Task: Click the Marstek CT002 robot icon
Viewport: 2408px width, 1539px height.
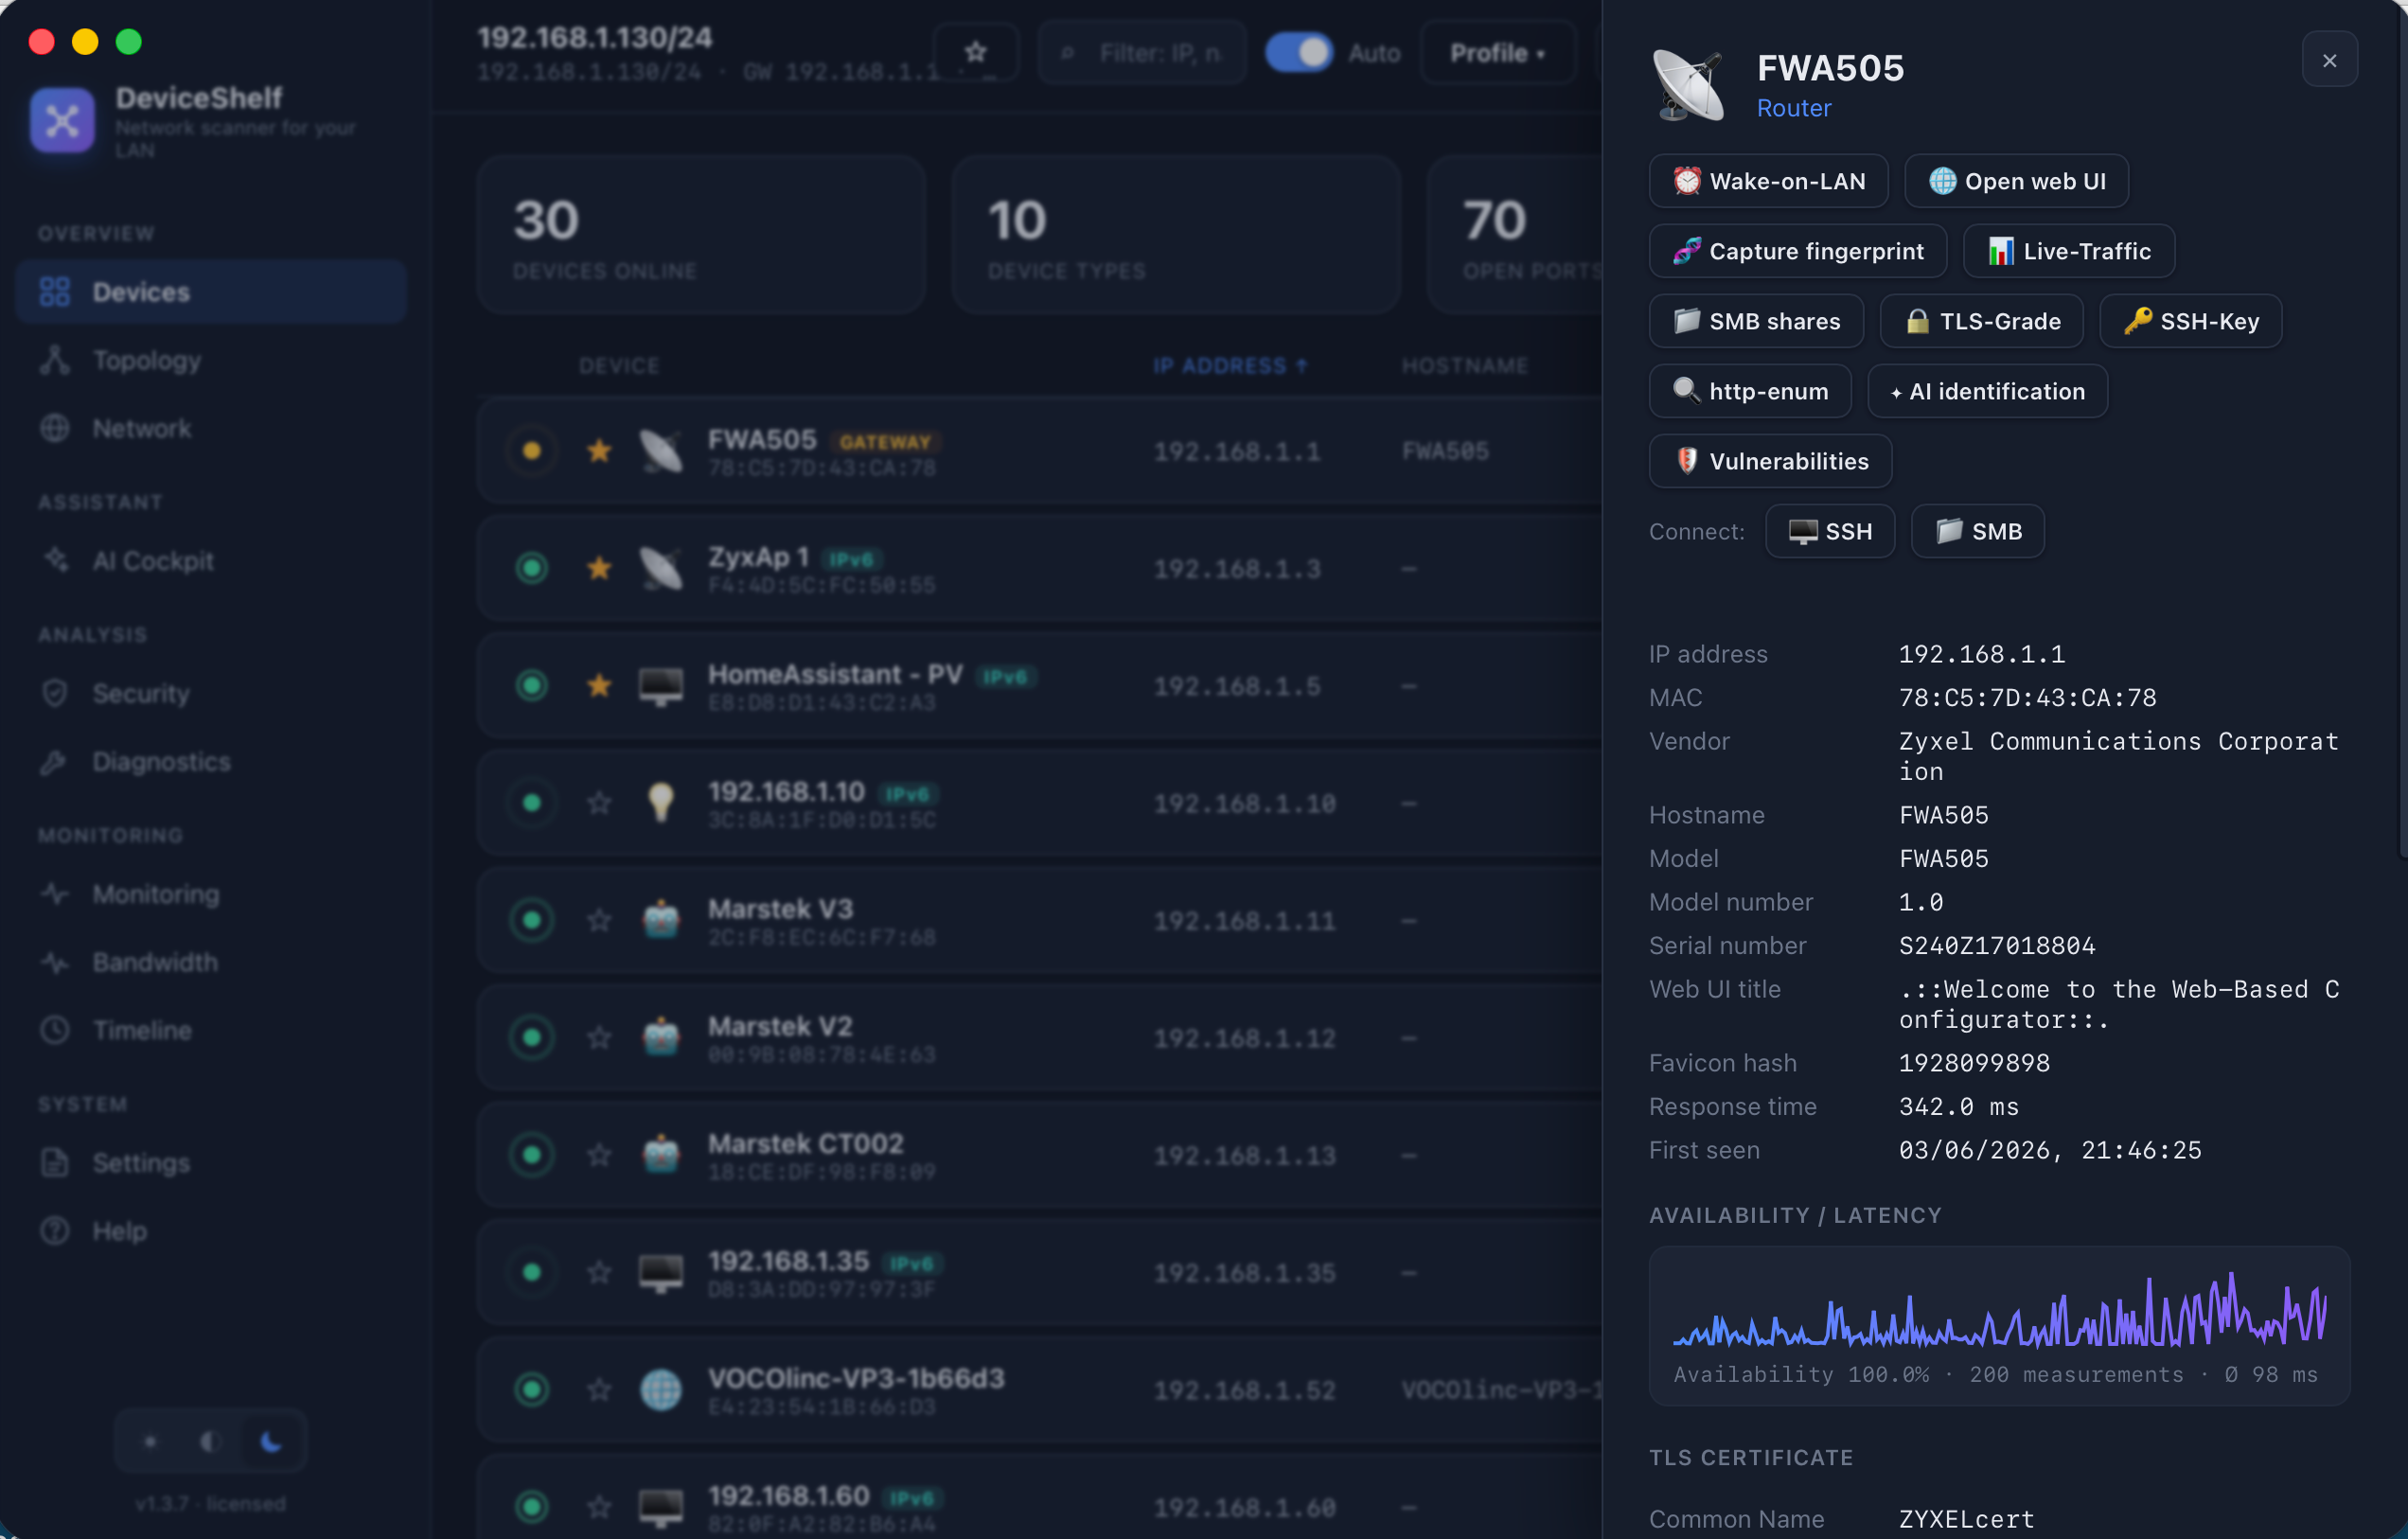Action: (x=661, y=1155)
